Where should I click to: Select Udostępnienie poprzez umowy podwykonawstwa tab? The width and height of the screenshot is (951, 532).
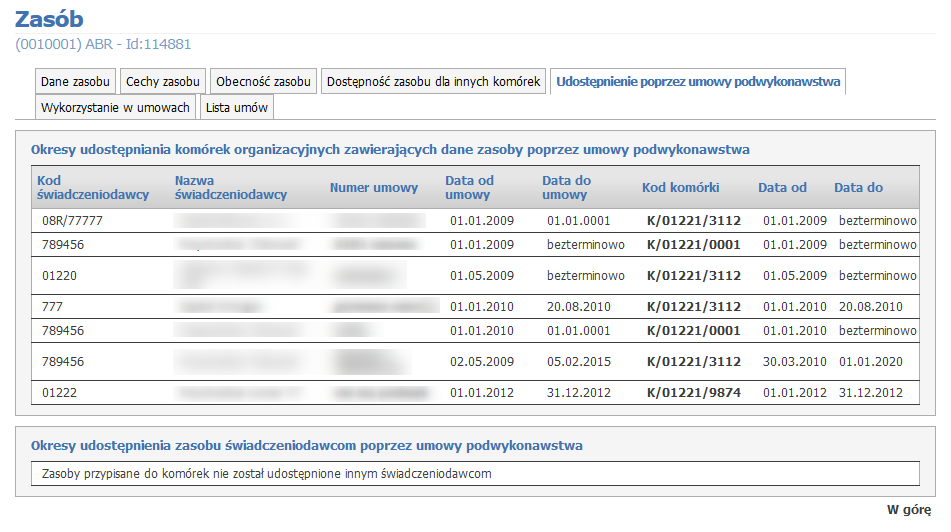point(697,81)
